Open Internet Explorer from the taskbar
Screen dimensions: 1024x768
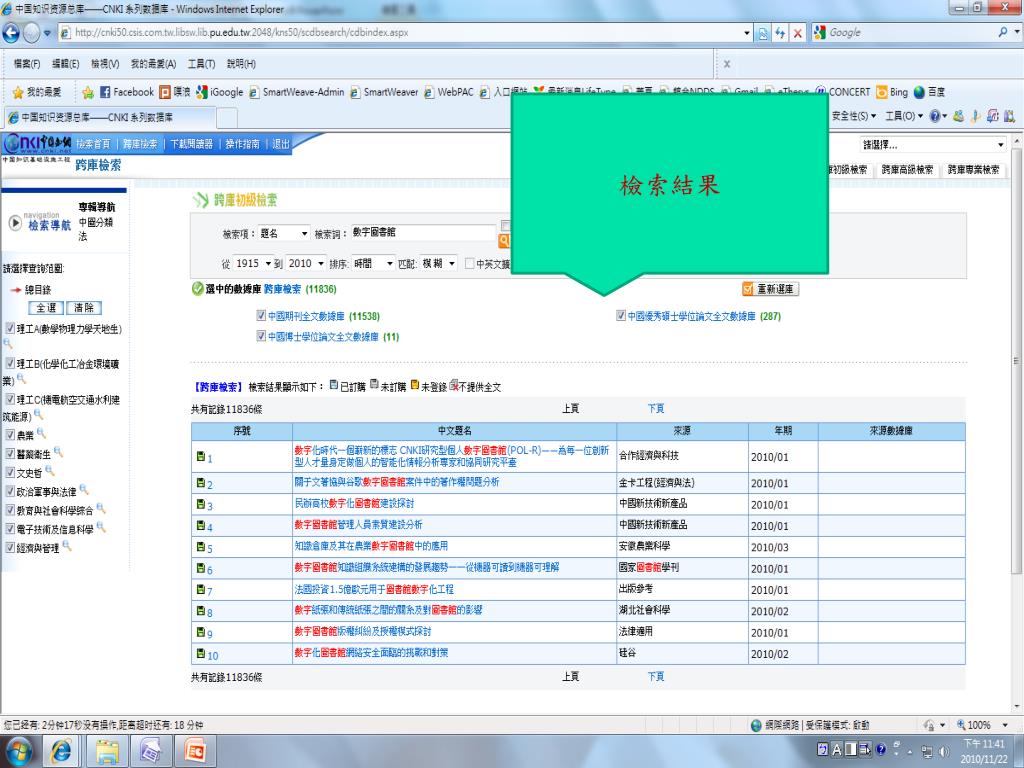61,750
